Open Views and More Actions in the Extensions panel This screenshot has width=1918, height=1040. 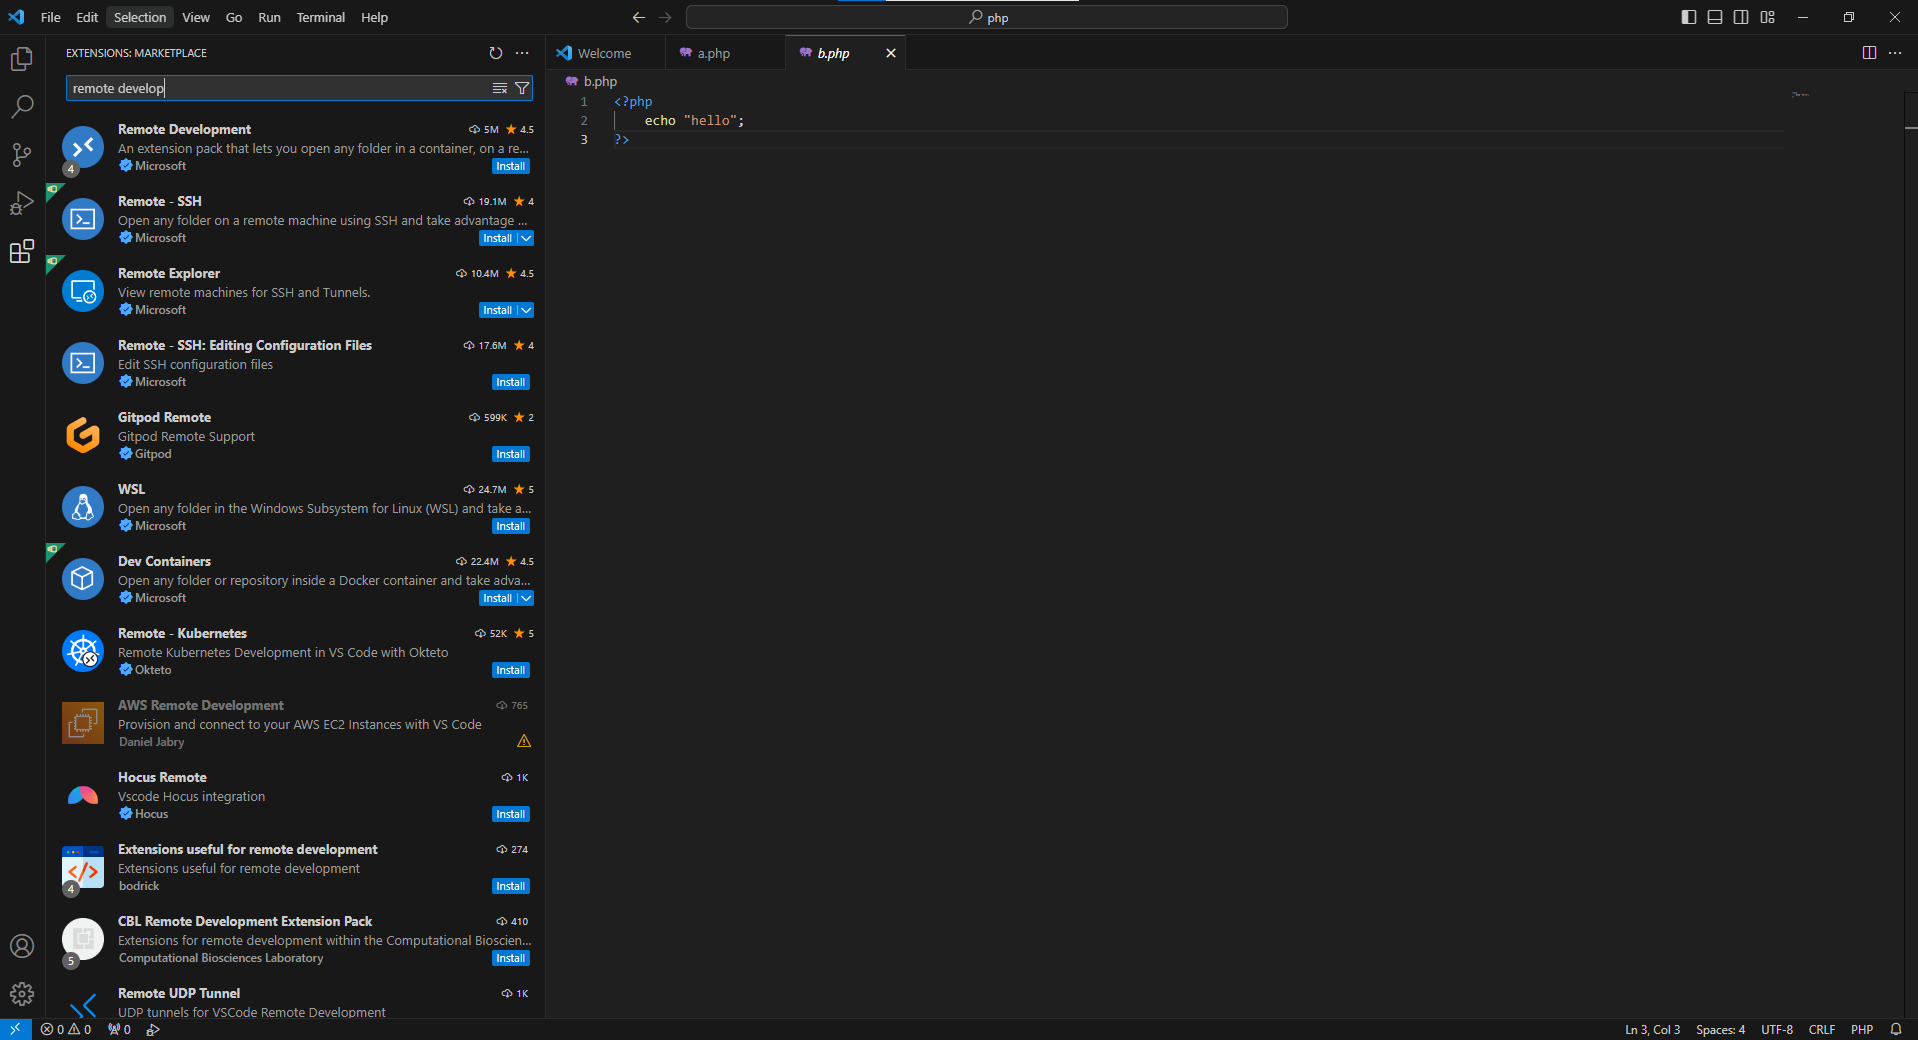pos(522,53)
